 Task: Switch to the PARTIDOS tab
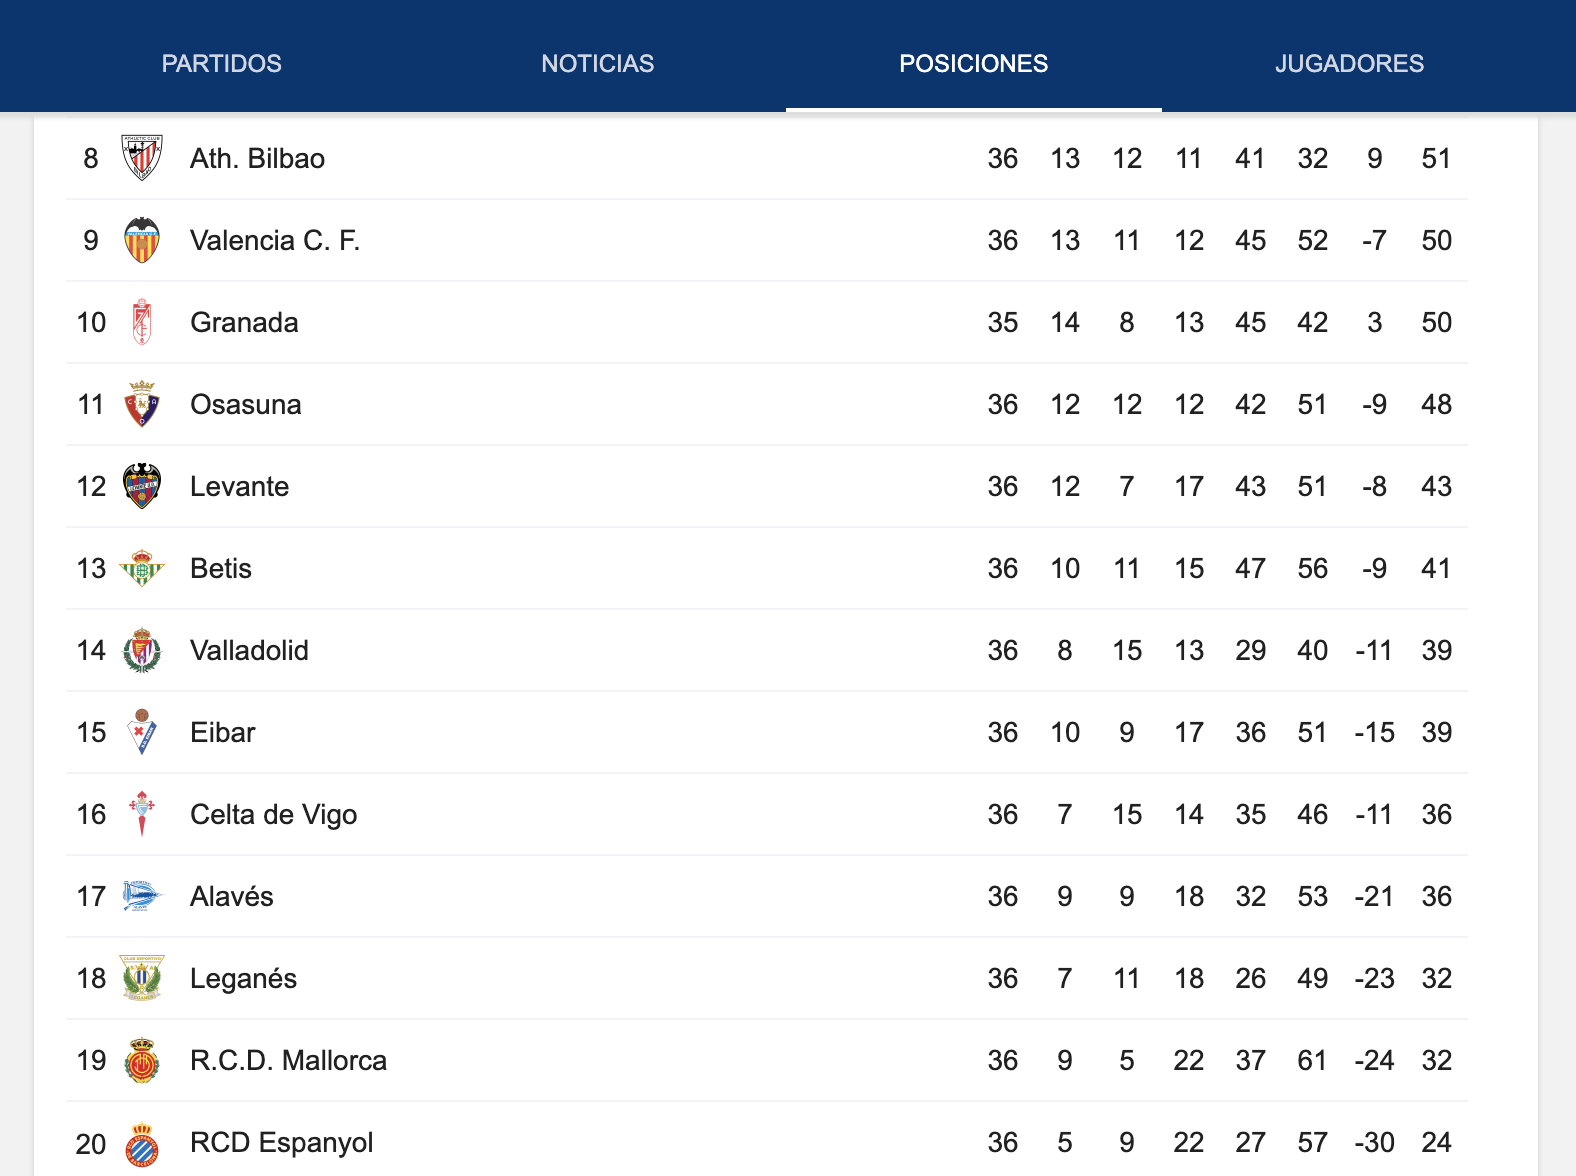tap(222, 63)
